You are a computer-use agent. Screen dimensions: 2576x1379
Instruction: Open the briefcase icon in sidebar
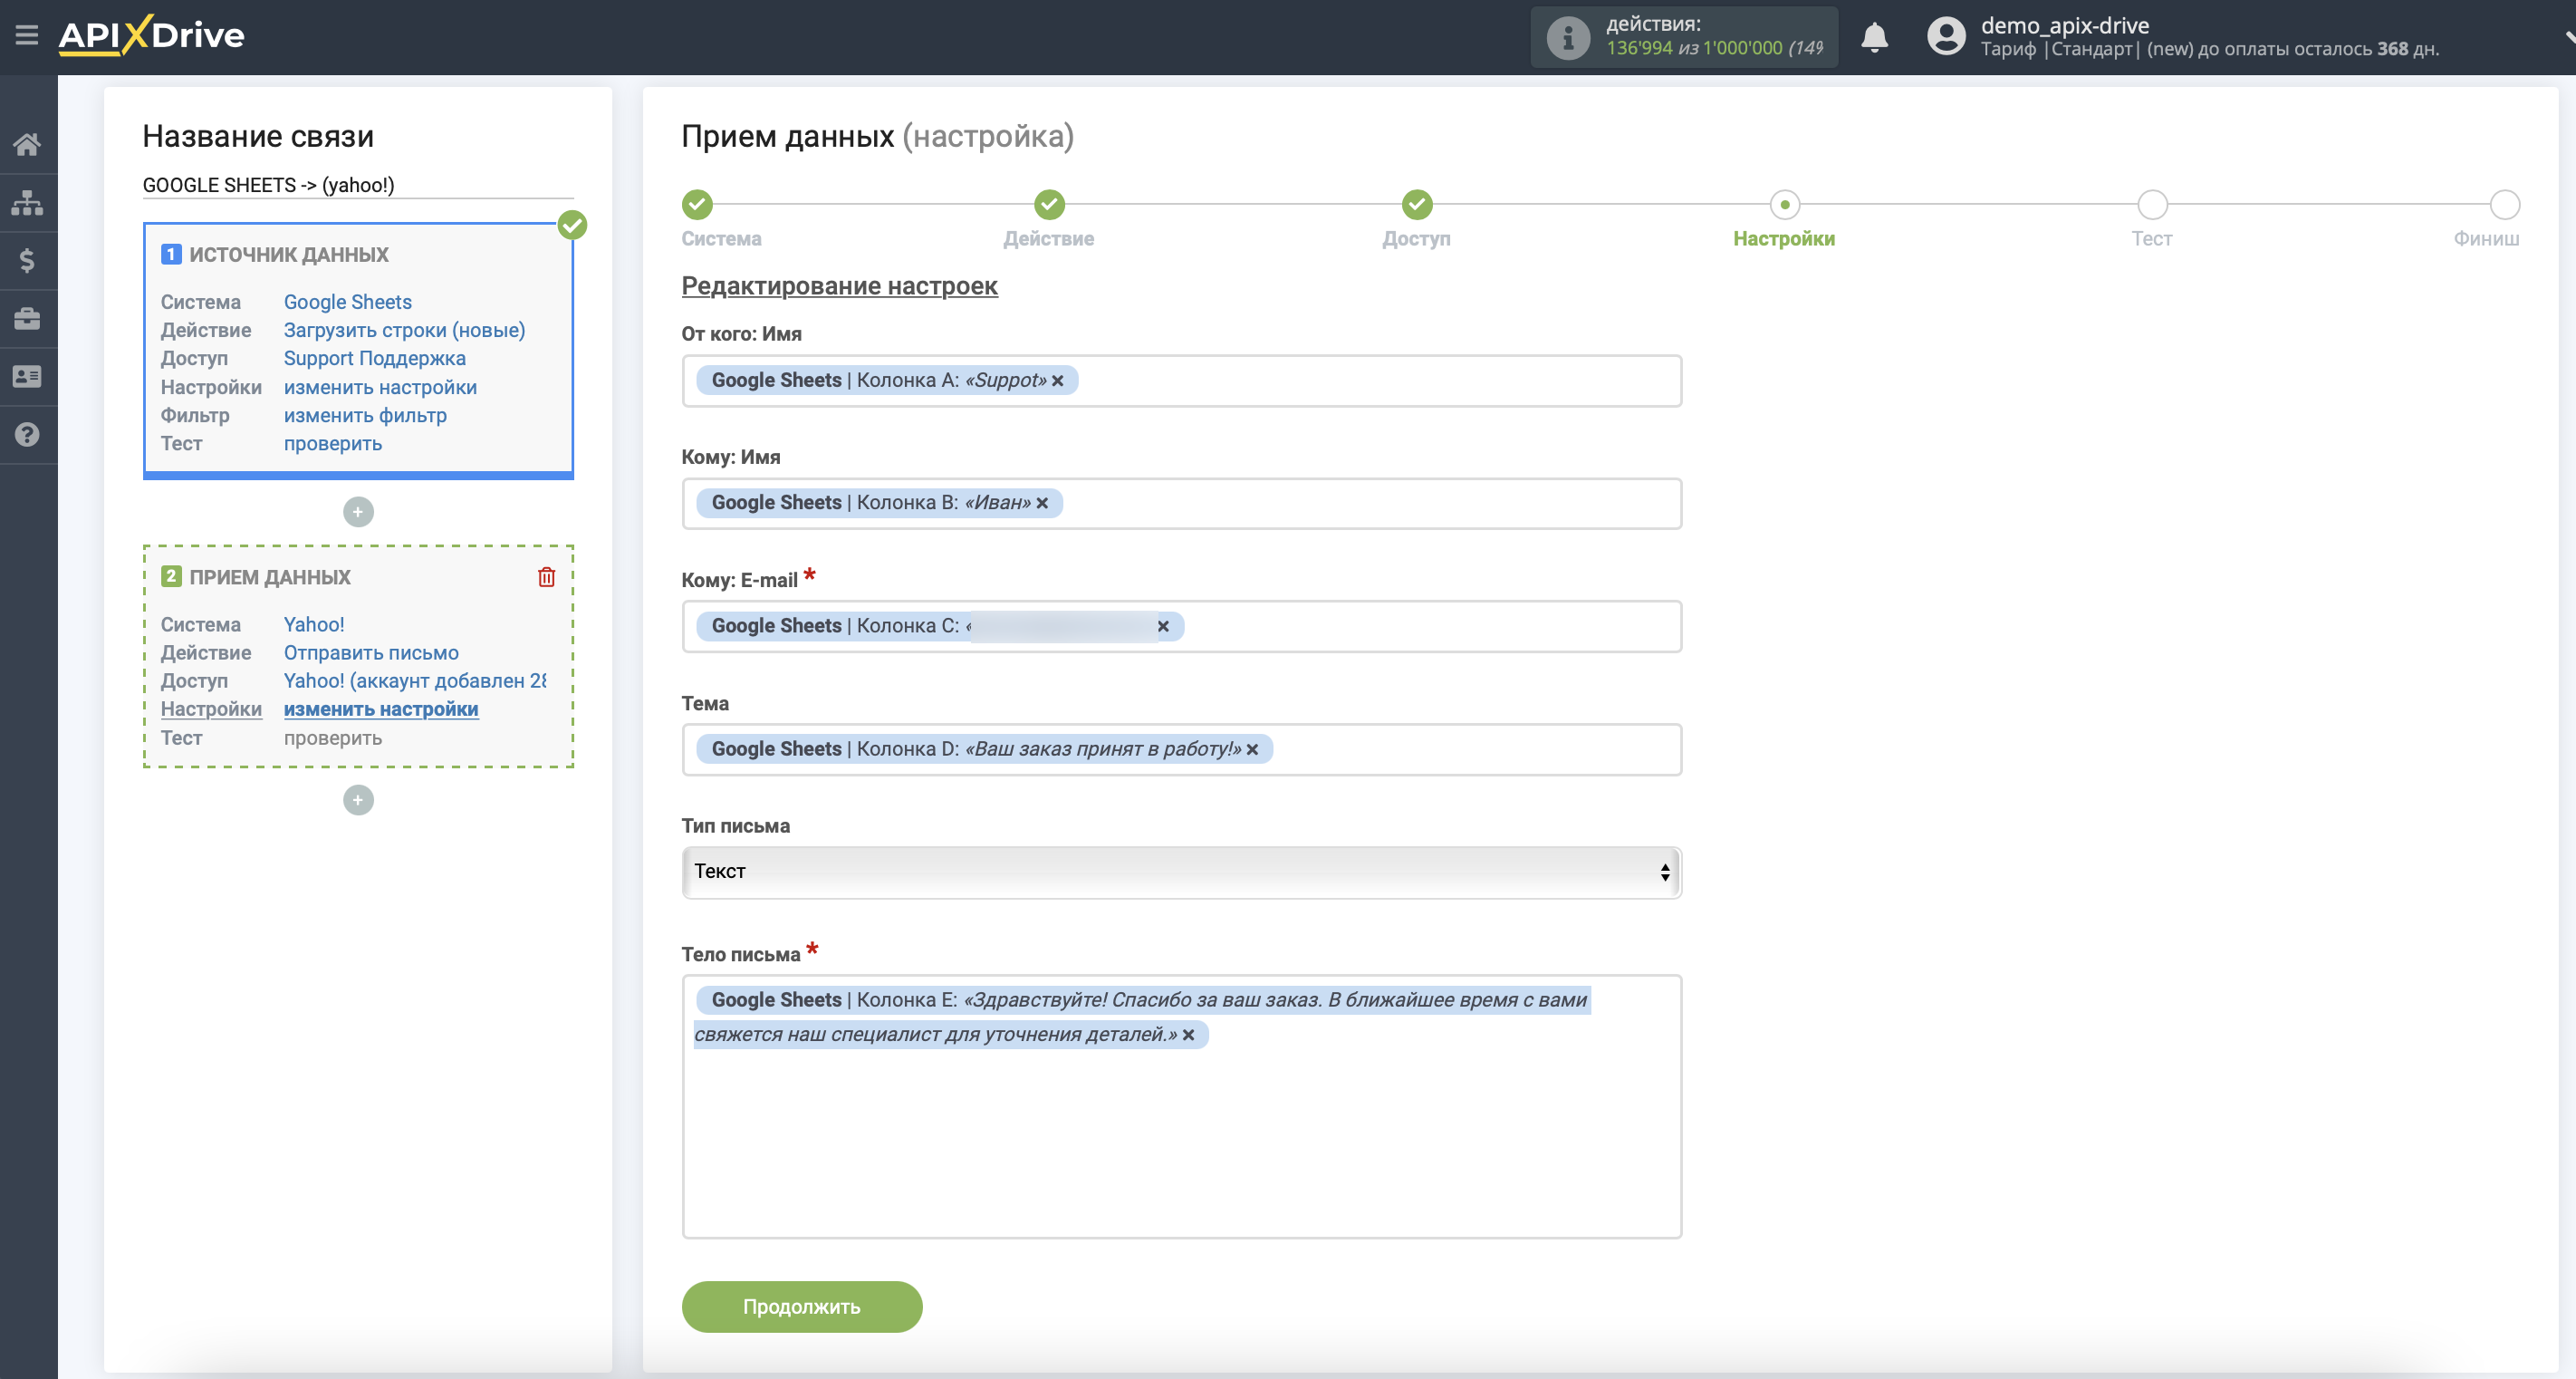point(27,319)
